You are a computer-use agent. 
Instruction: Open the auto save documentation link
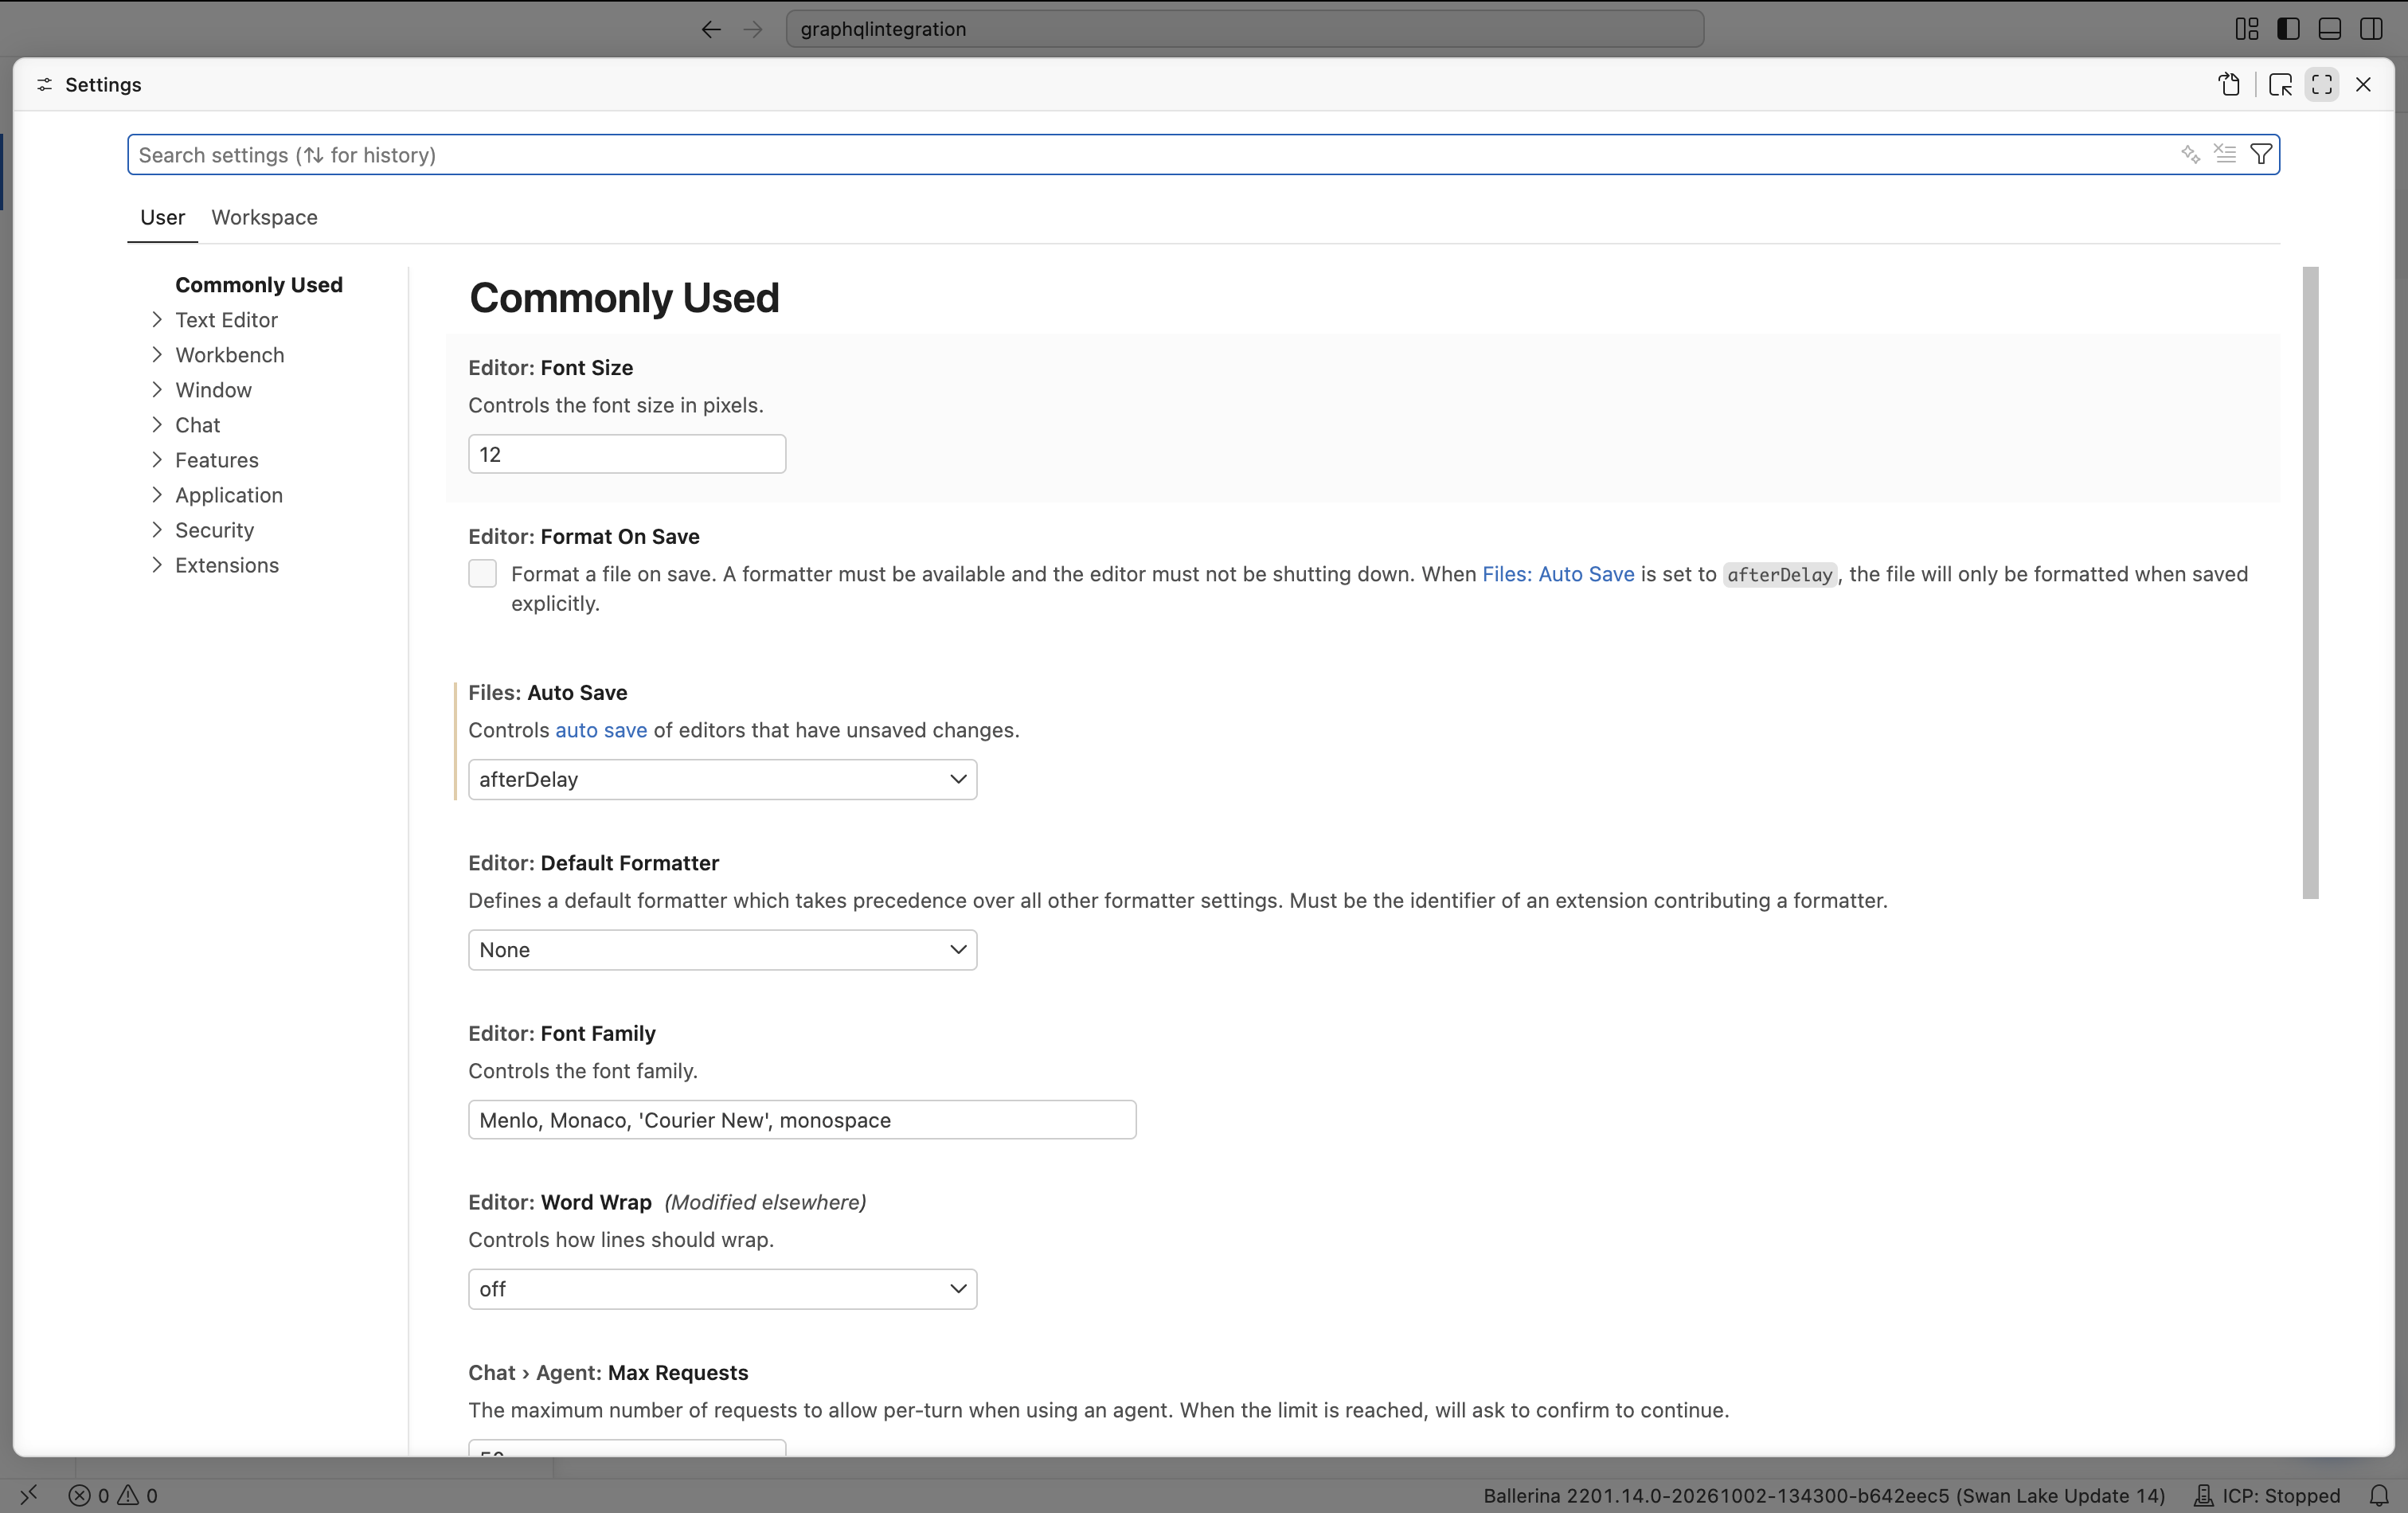601,730
